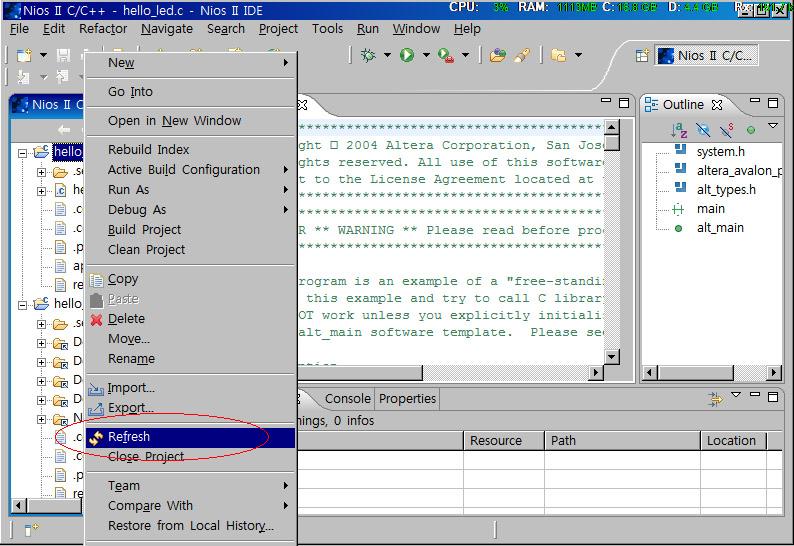Click the green Run button icon
This screenshot has width=794, height=546.
pos(407,55)
